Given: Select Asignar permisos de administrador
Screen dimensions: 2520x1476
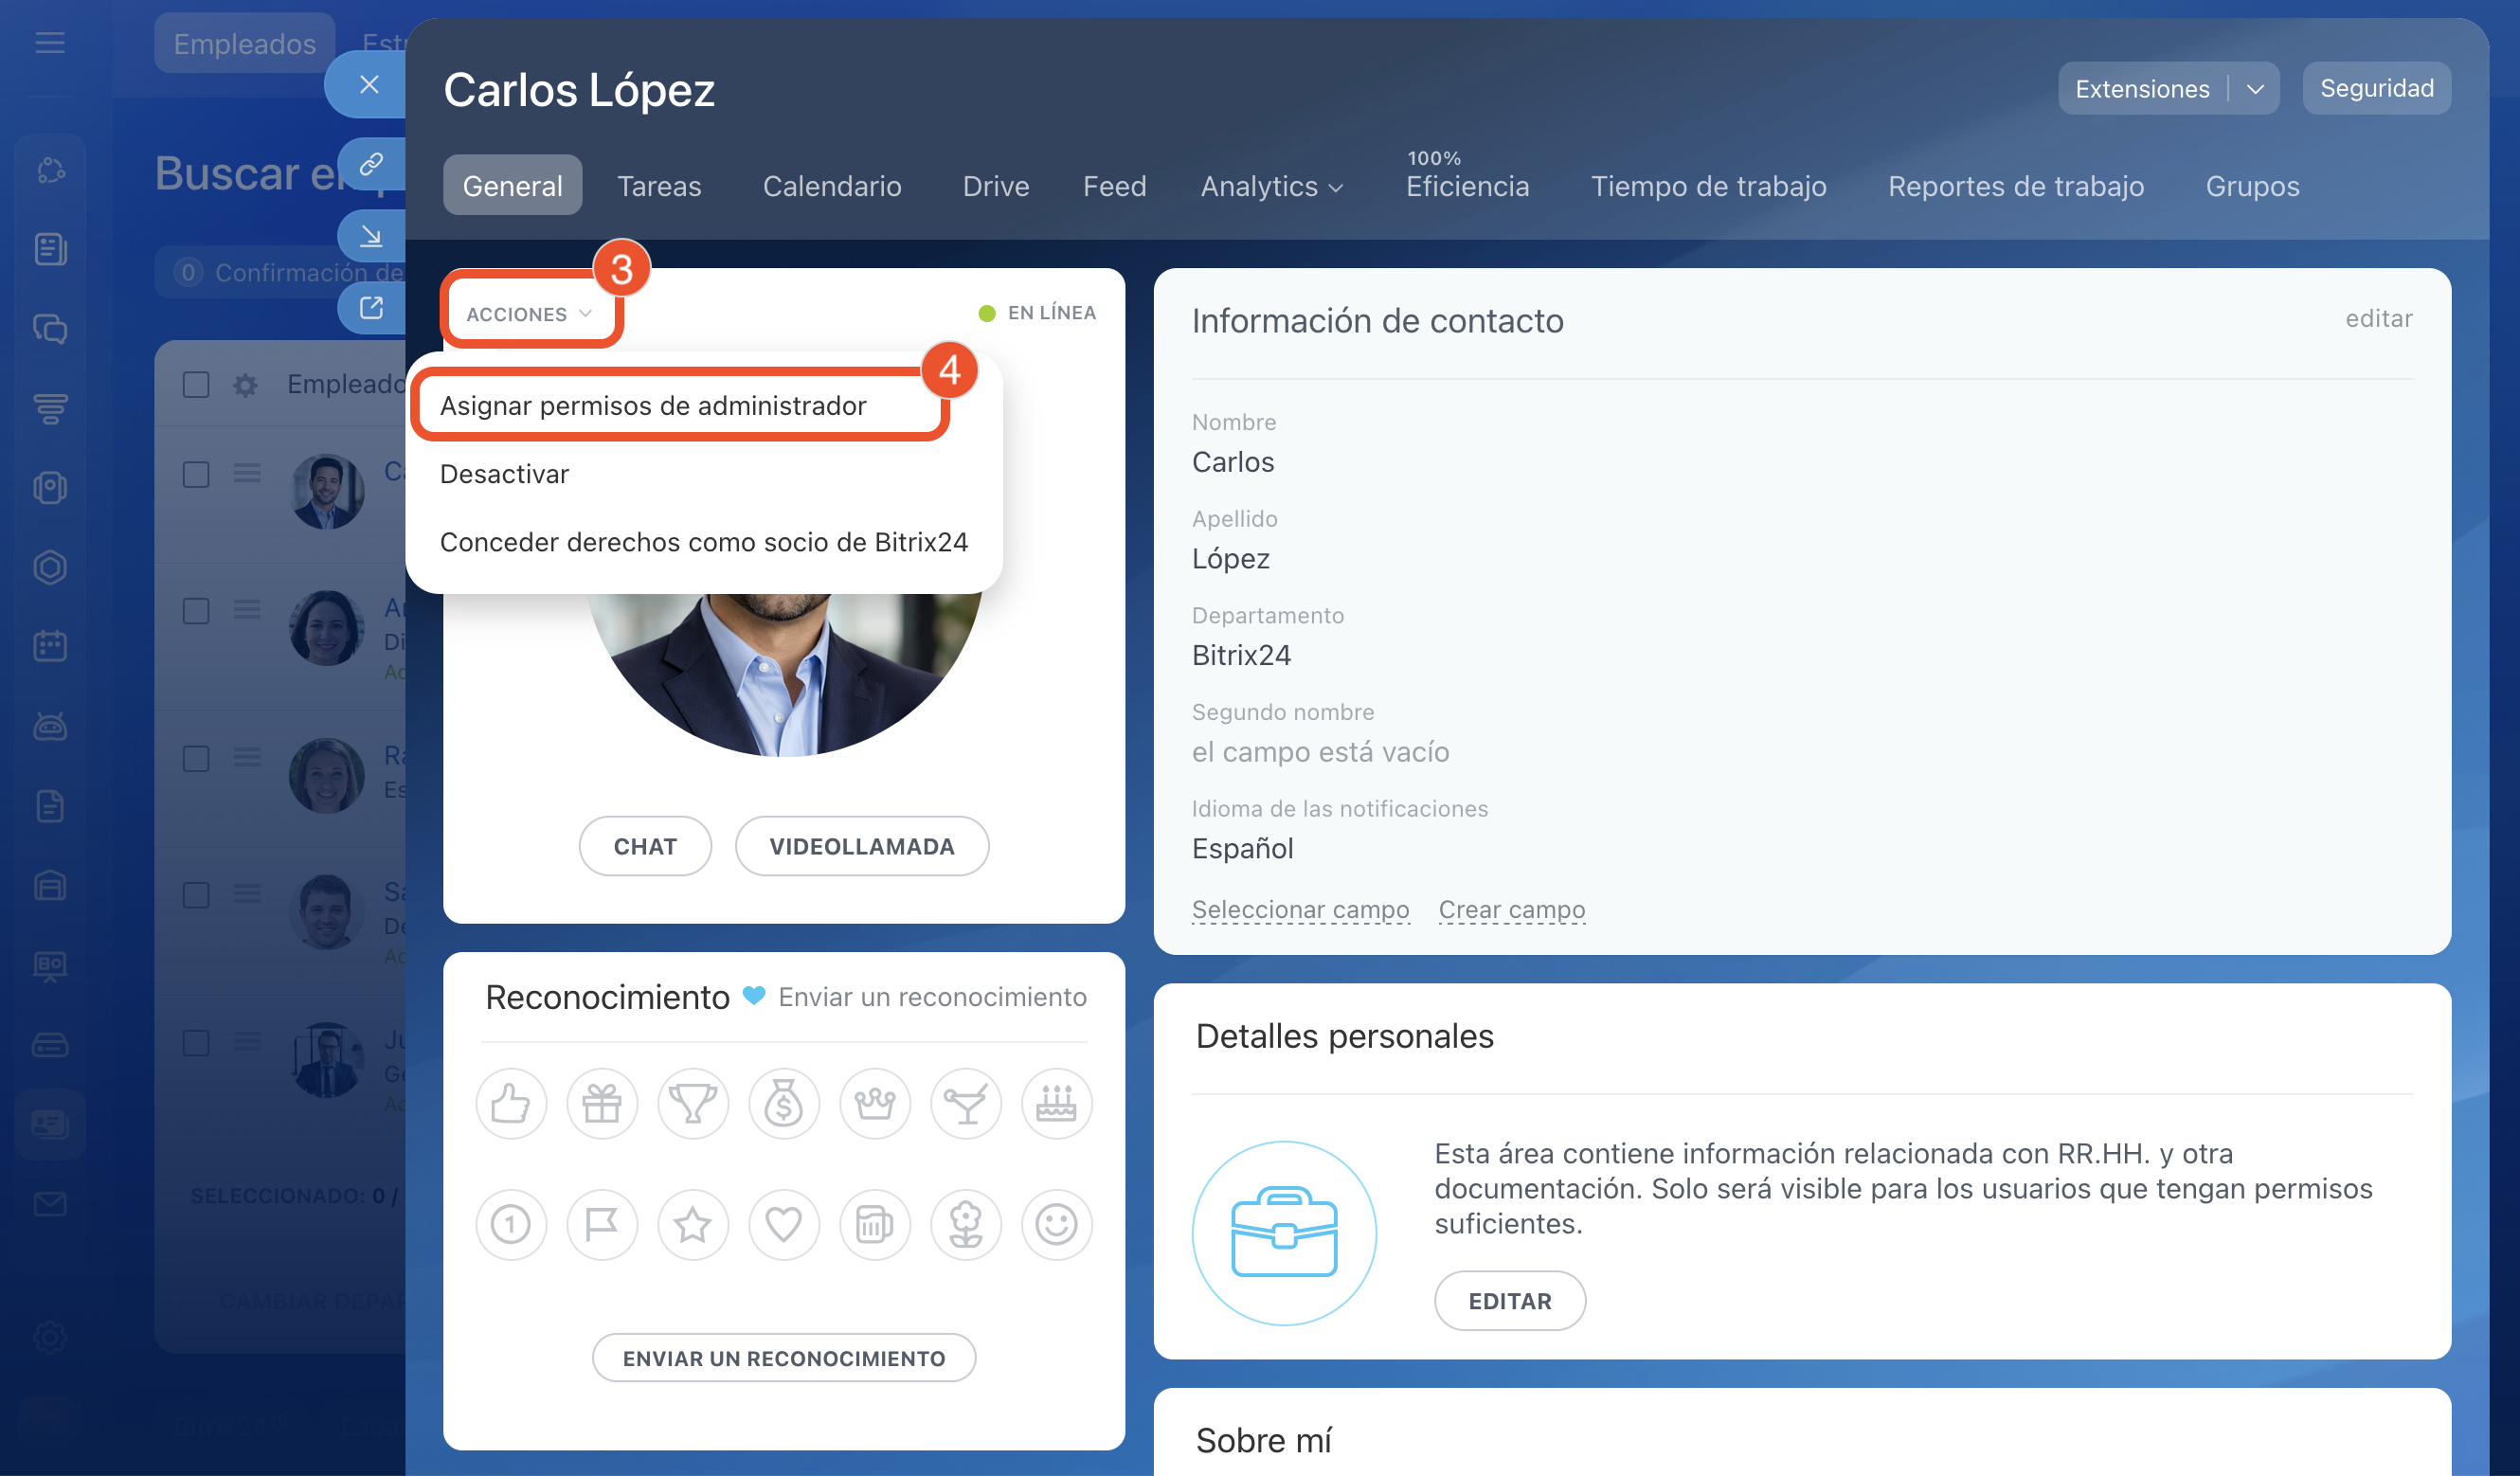Looking at the screenshot, I should [653, 405].
